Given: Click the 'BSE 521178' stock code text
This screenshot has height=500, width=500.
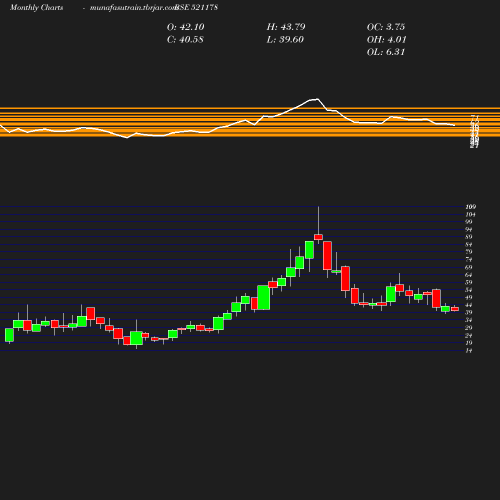Looking at the screenshot, I should (196, 7).
